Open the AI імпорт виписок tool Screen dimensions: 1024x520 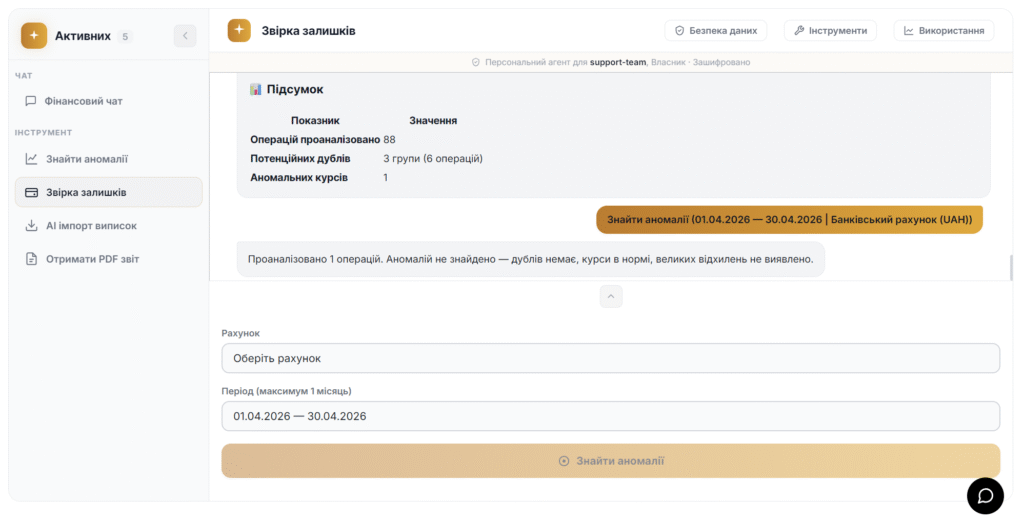90,226
